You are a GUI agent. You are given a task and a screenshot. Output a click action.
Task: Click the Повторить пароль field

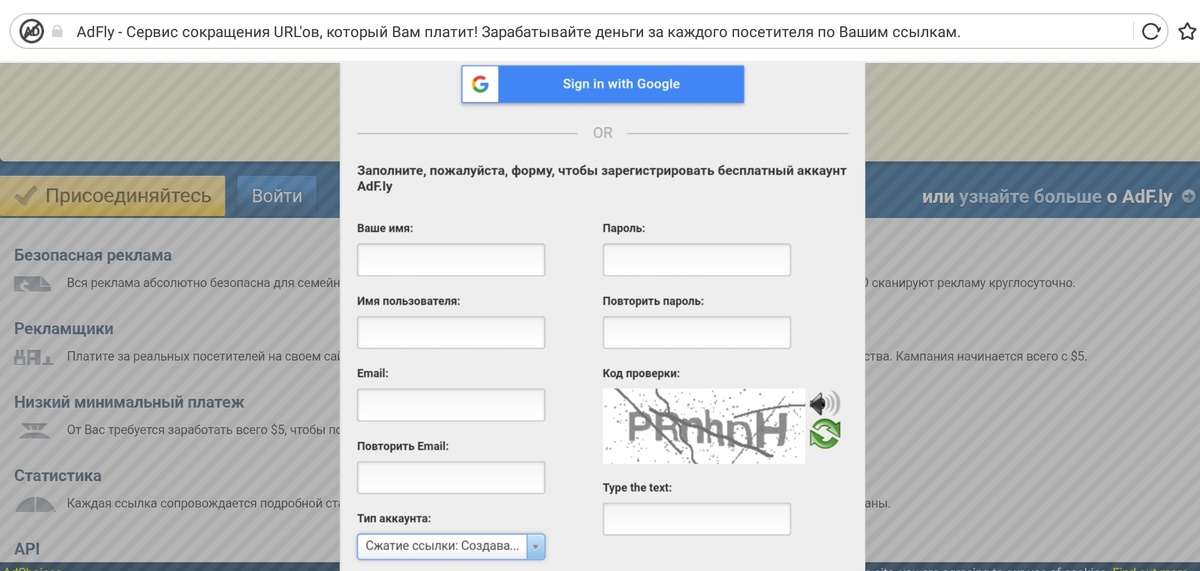click(x=697, y=332)
